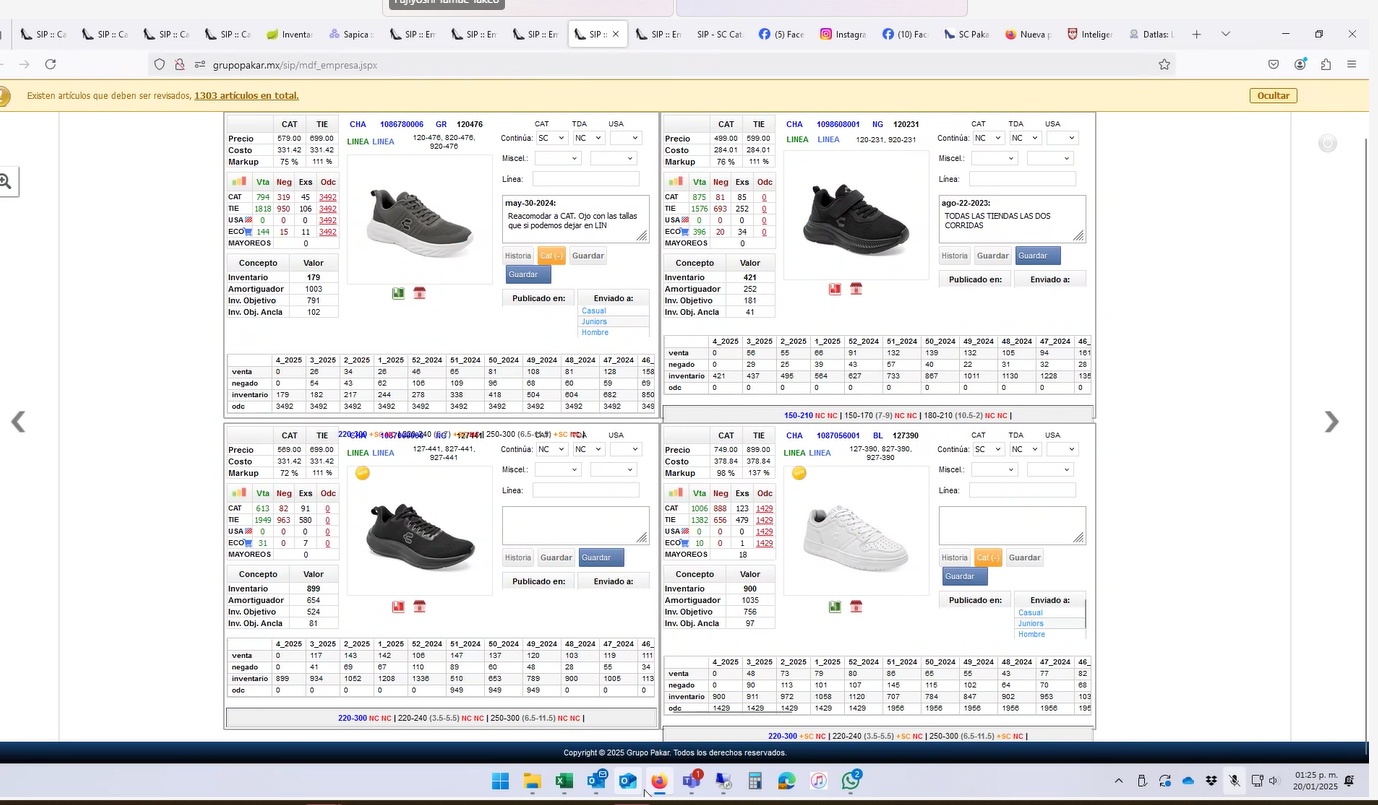Screen dimensions: 1378x805
Task: Open first Miscel. dropdown for product 127390
Action: (x=994, y=470)
